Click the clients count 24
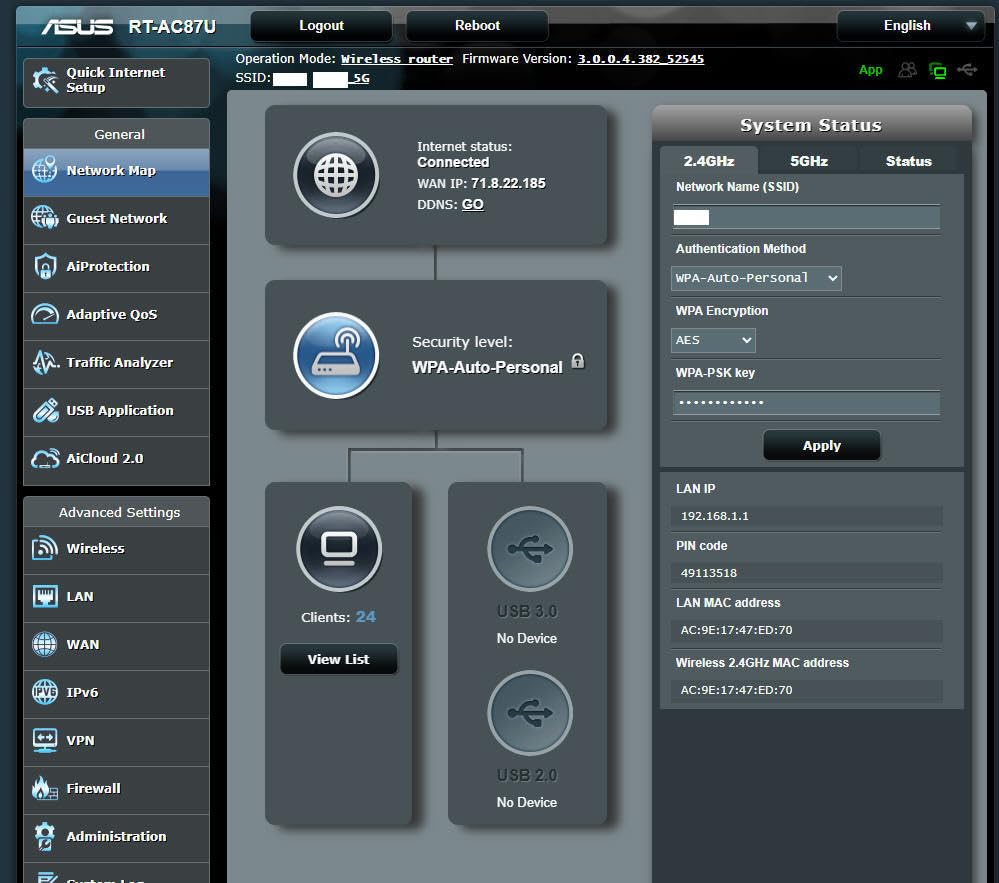Image resolution: width=999 pixels, height=883 pixels. pos(366,617)
